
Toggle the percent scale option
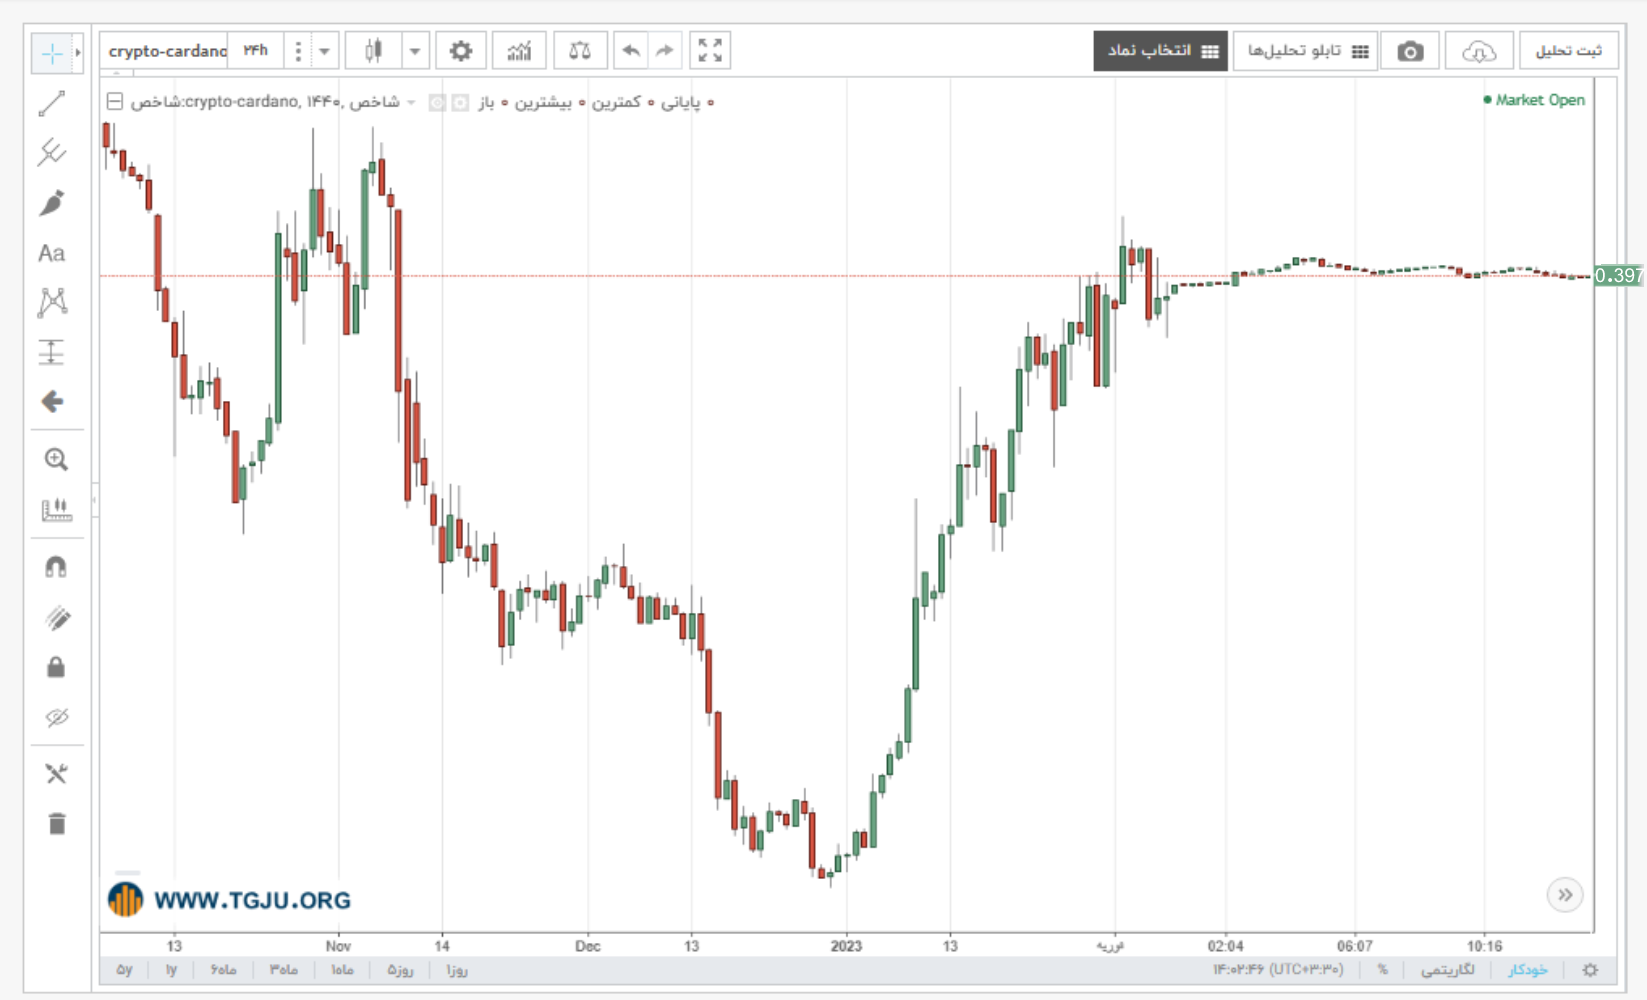pos(1382,970)
